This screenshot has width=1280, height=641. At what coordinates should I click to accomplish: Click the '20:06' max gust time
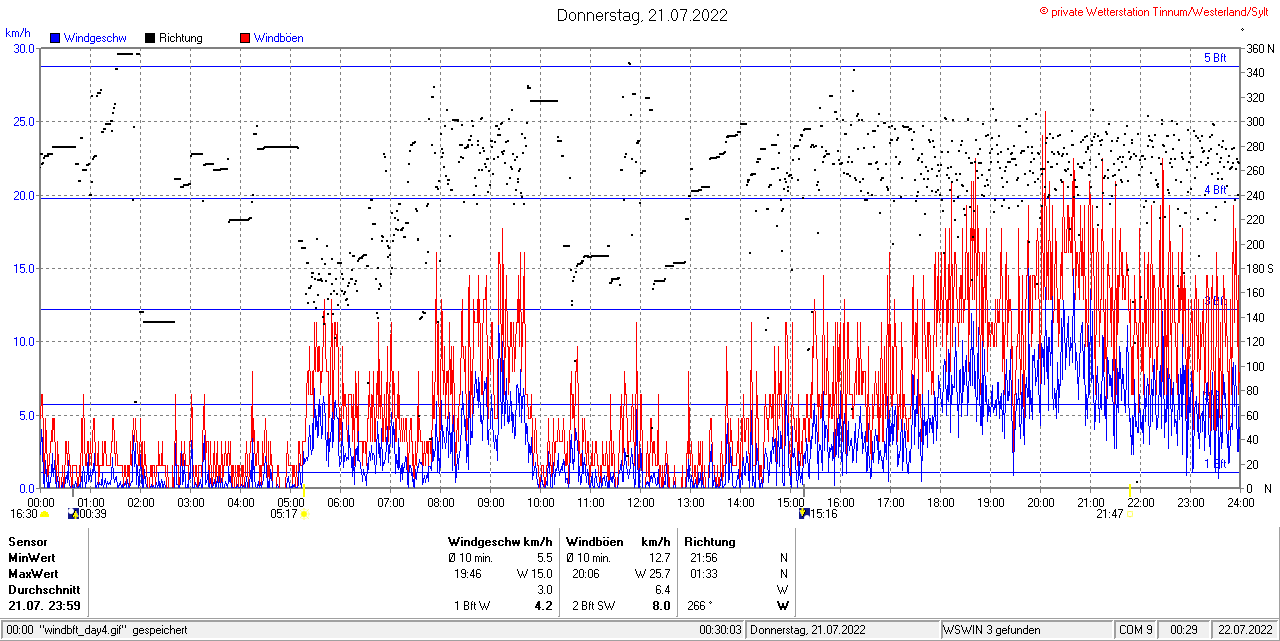[x=586, y=574]
